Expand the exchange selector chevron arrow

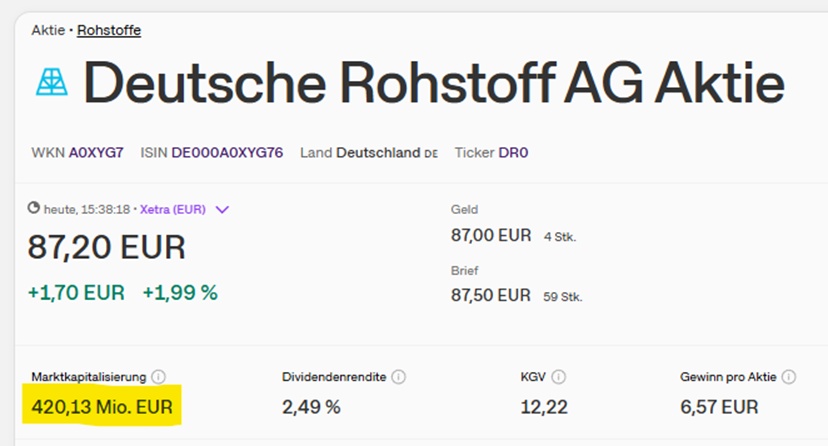(x=222, y=210)
